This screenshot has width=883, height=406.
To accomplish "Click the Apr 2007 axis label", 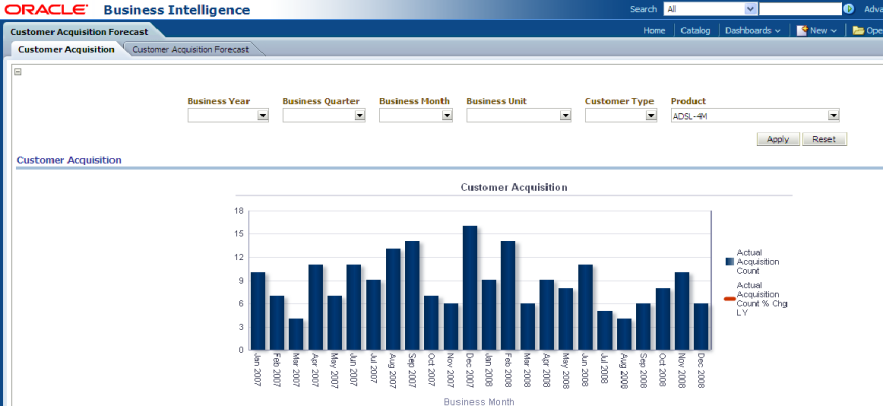I will click(x=315, y=371).
